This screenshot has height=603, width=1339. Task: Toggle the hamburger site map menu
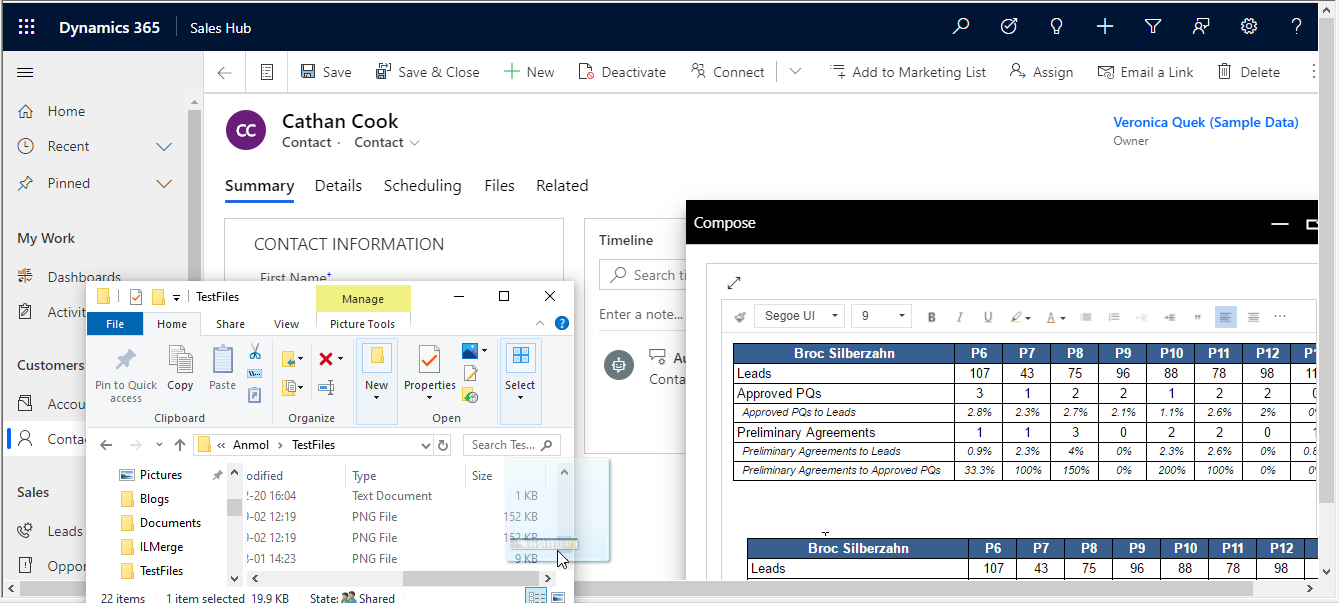(26, 72)
